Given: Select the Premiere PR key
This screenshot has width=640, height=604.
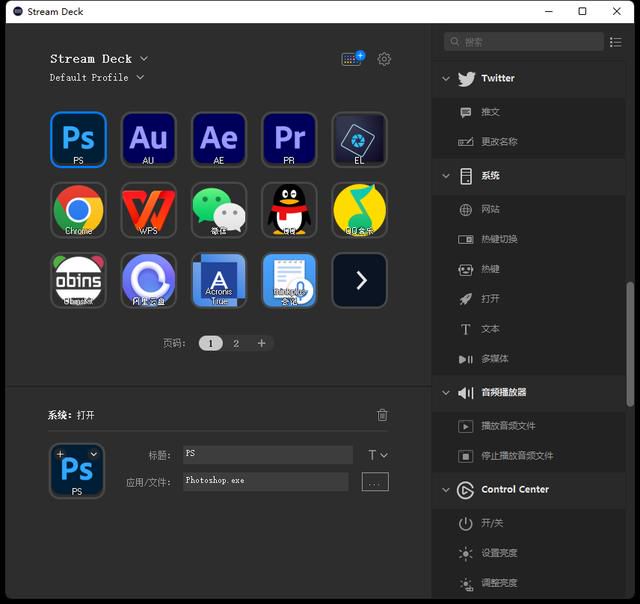Looking at the screenshot, I should (289, 140).
